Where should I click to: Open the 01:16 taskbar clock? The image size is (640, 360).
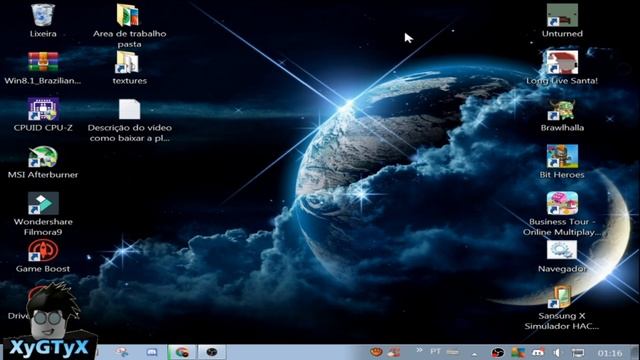coord(610,353)
